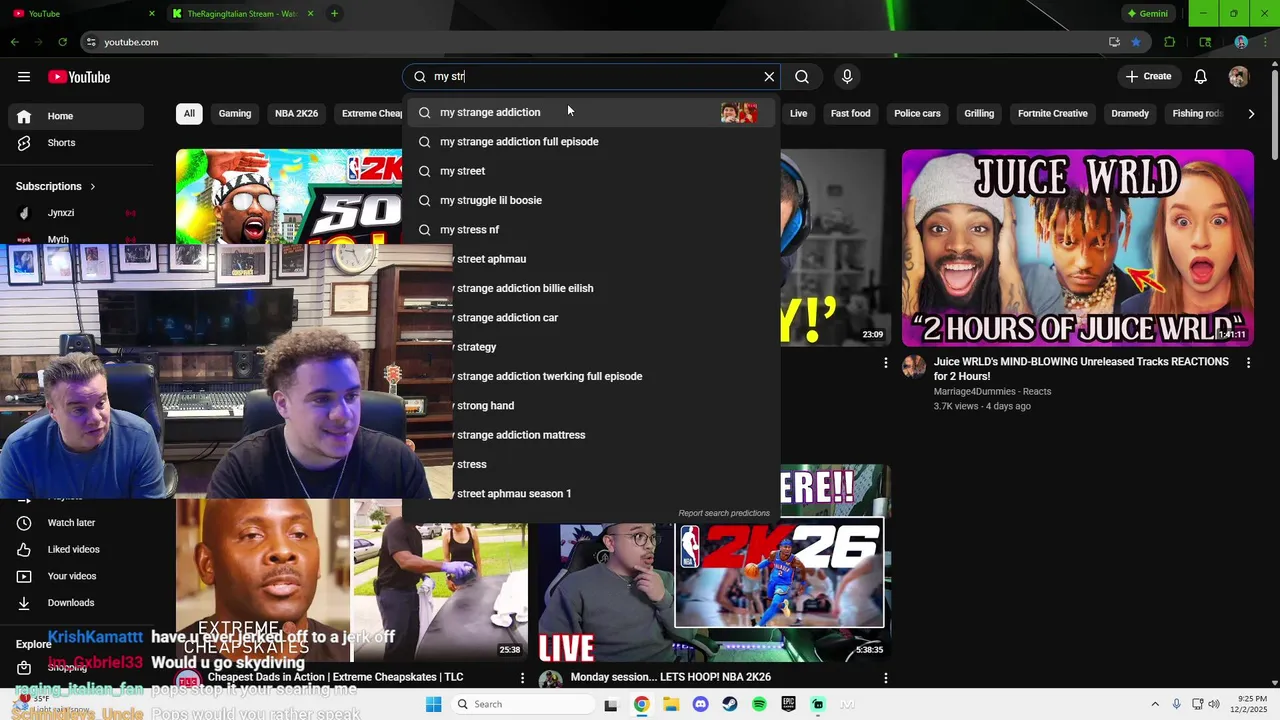This screenshot has height=720, width=1280.
Task: Open browser extensions puzzle icon
Action: pos(1170,42)
